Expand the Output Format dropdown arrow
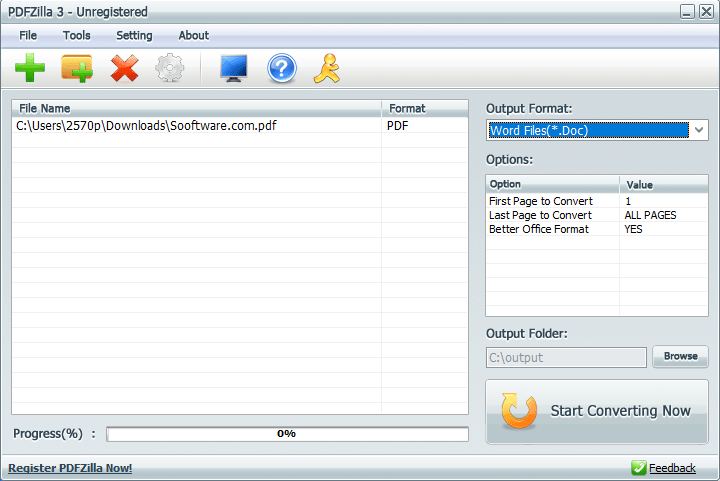This screenshot has width=720, height=481. [x=699, y=130]
